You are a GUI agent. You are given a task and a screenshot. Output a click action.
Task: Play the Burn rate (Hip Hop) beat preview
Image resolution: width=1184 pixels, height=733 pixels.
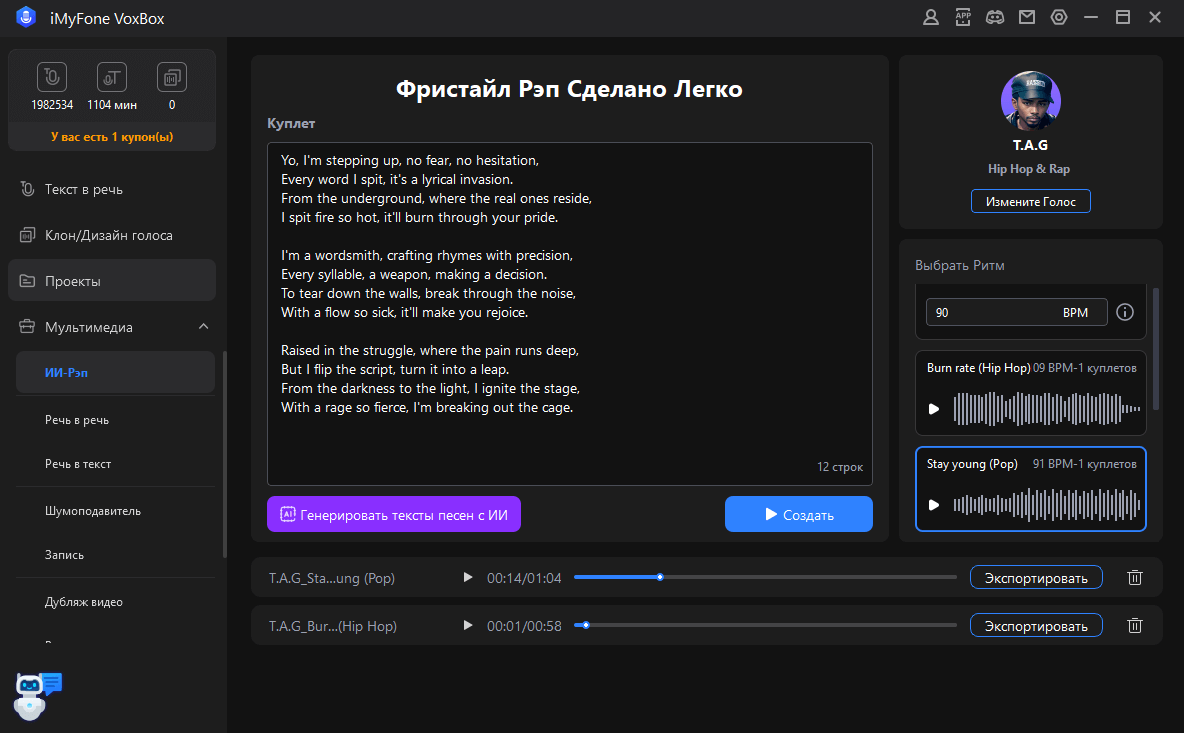coord(934,409)
